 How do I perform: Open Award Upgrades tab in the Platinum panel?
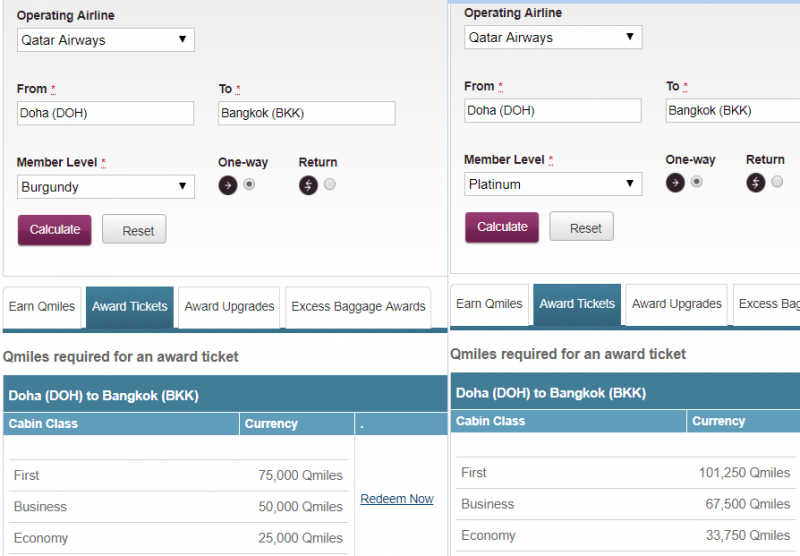point(677,304)
